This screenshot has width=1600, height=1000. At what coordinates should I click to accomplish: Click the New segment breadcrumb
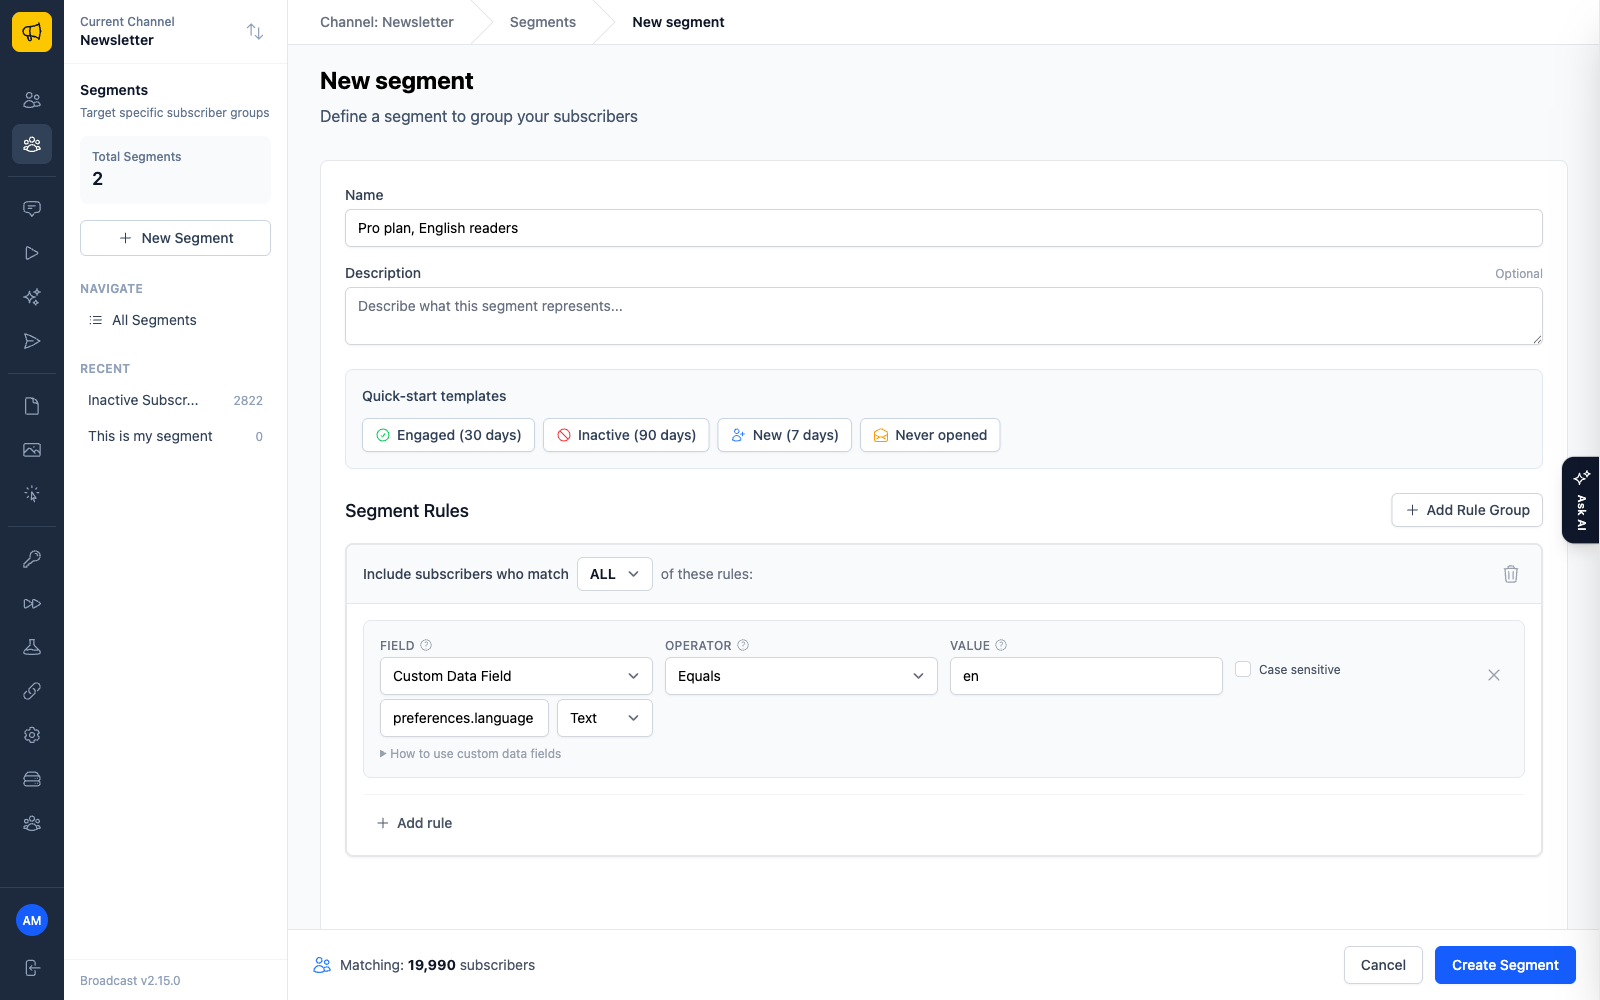tap(678, 22)
